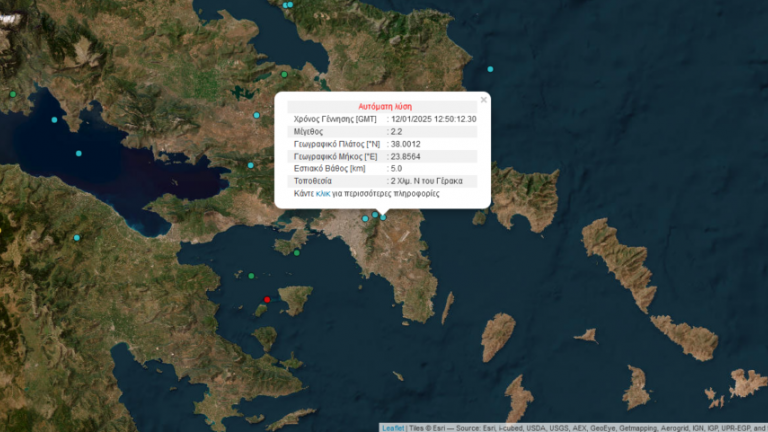
Task: Close the earthquake info popup
Action: click(484, 100)
